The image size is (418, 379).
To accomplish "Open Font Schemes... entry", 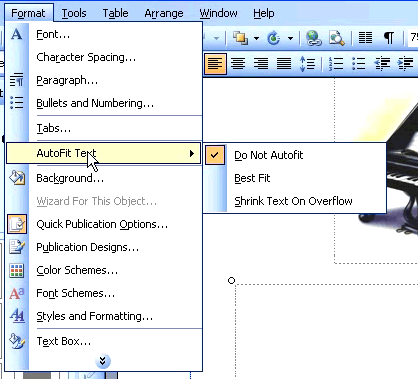I will 104,293.
